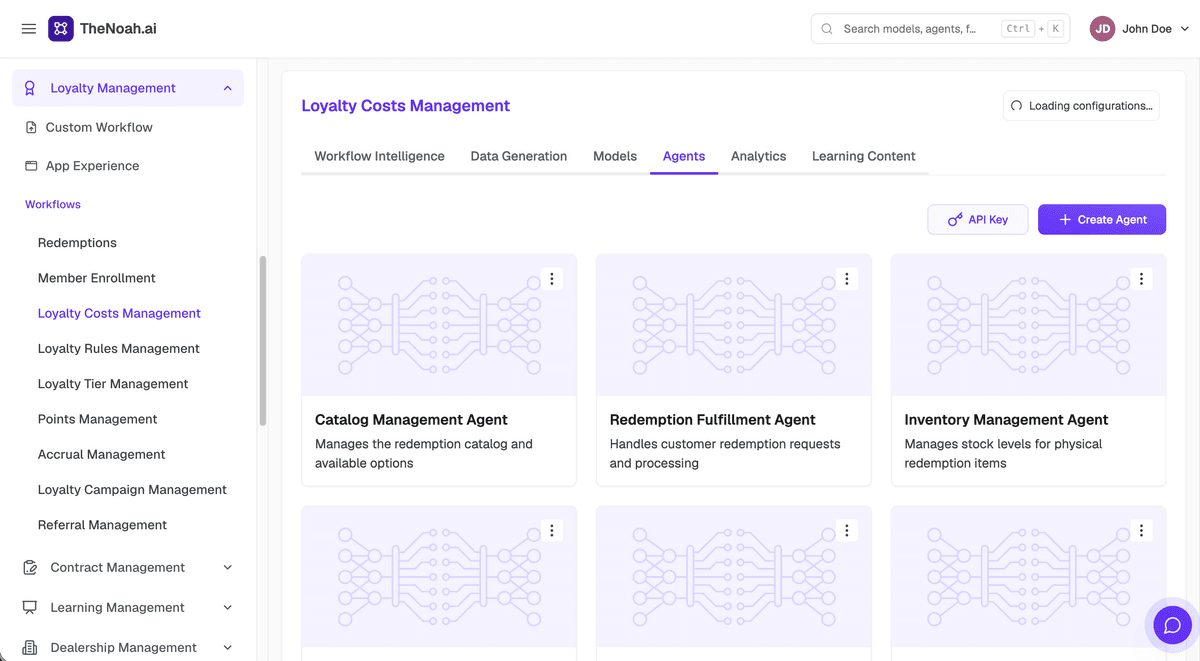Click the Create Agent button
Image resolution: width=1200 pixels, height=661 pixels.
tap(1102, 219)
